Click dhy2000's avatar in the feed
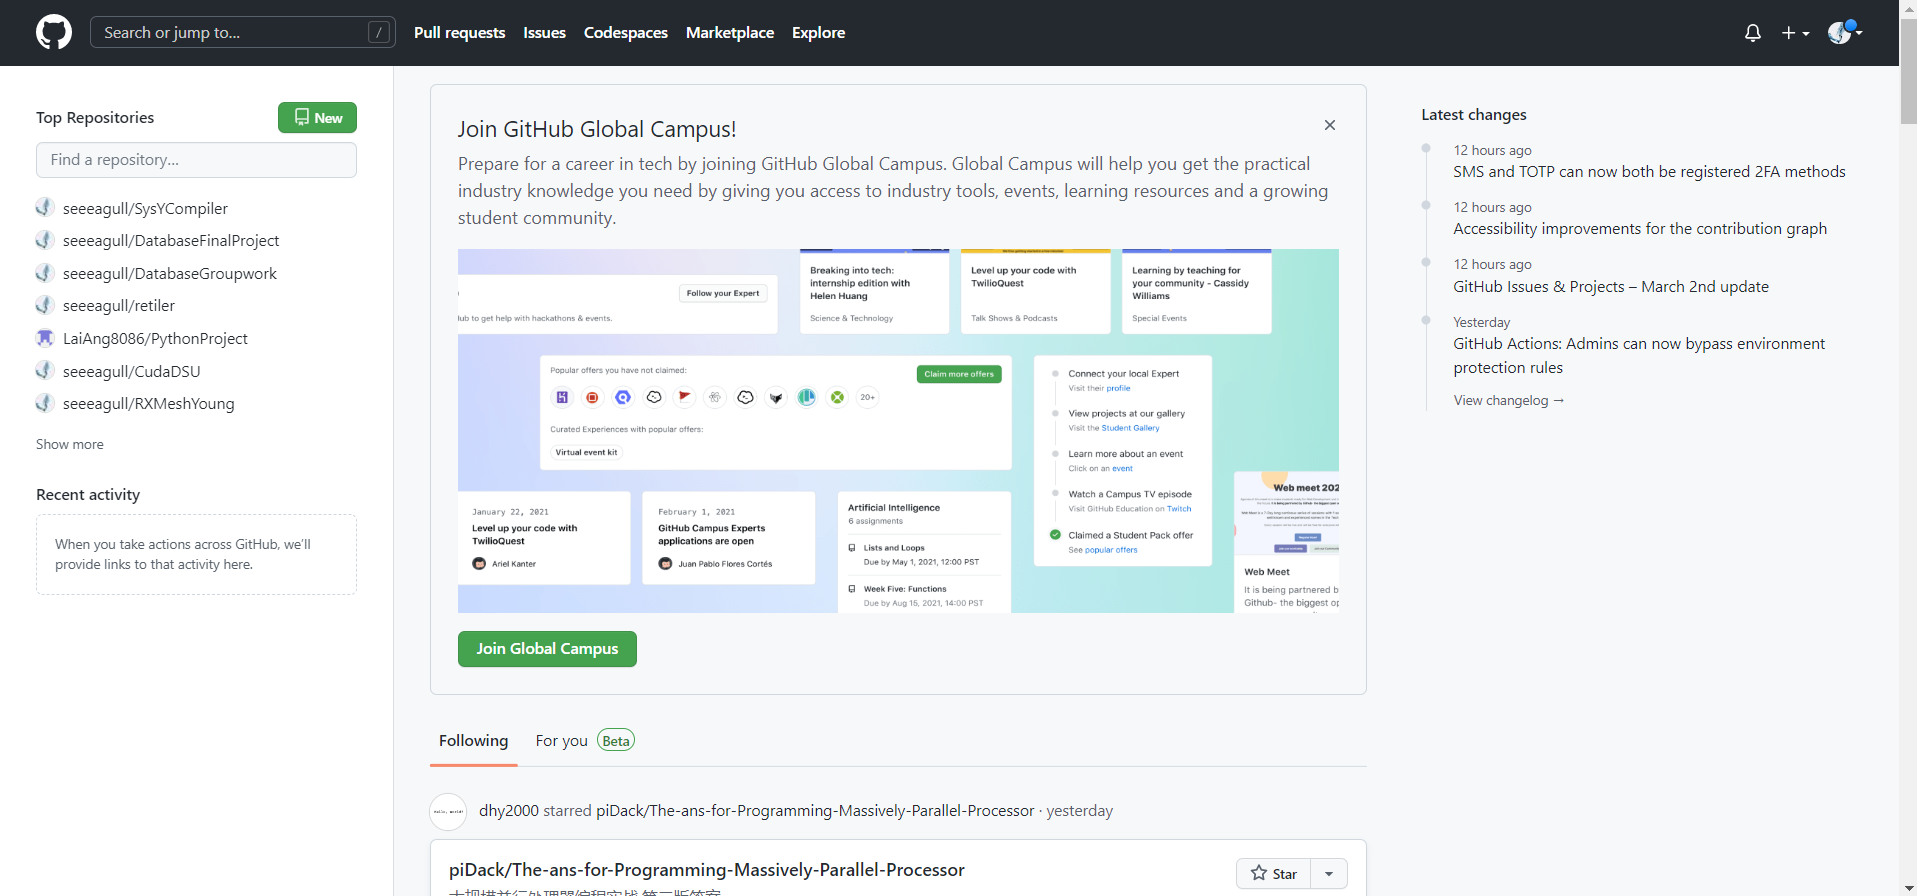This screenshot has height=896, width=1917. [448, 812]
